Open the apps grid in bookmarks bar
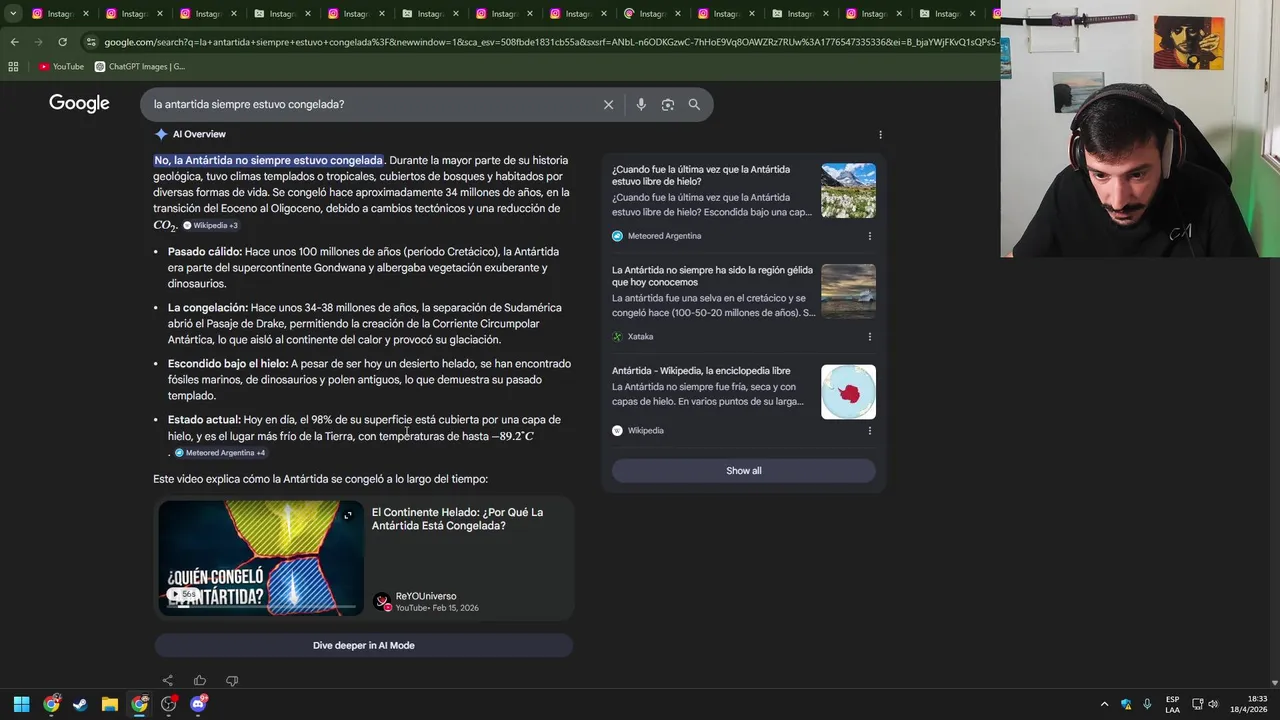The height and width of the screenshot is (720, 1280). point(13,66)
